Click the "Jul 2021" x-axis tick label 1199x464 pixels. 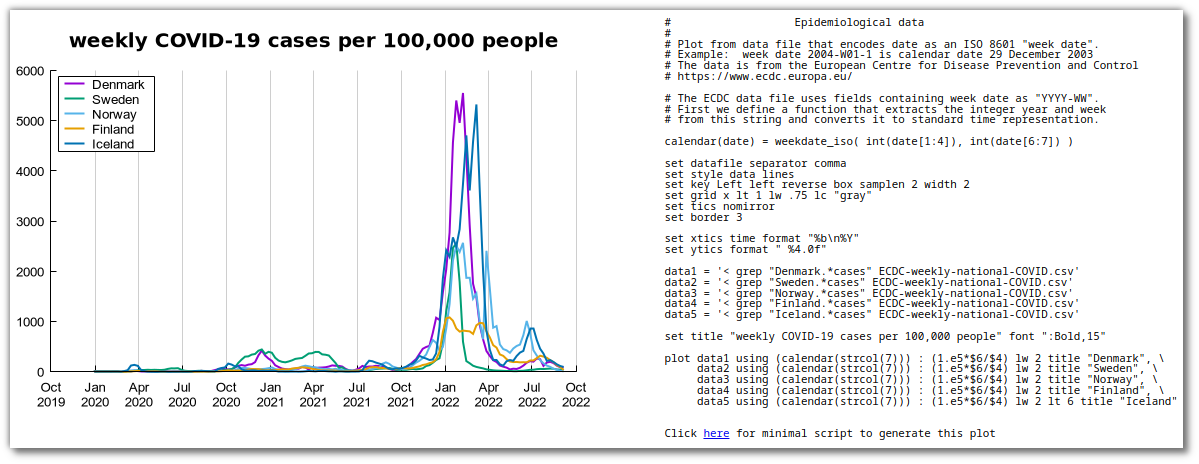[x=357, y=394]
